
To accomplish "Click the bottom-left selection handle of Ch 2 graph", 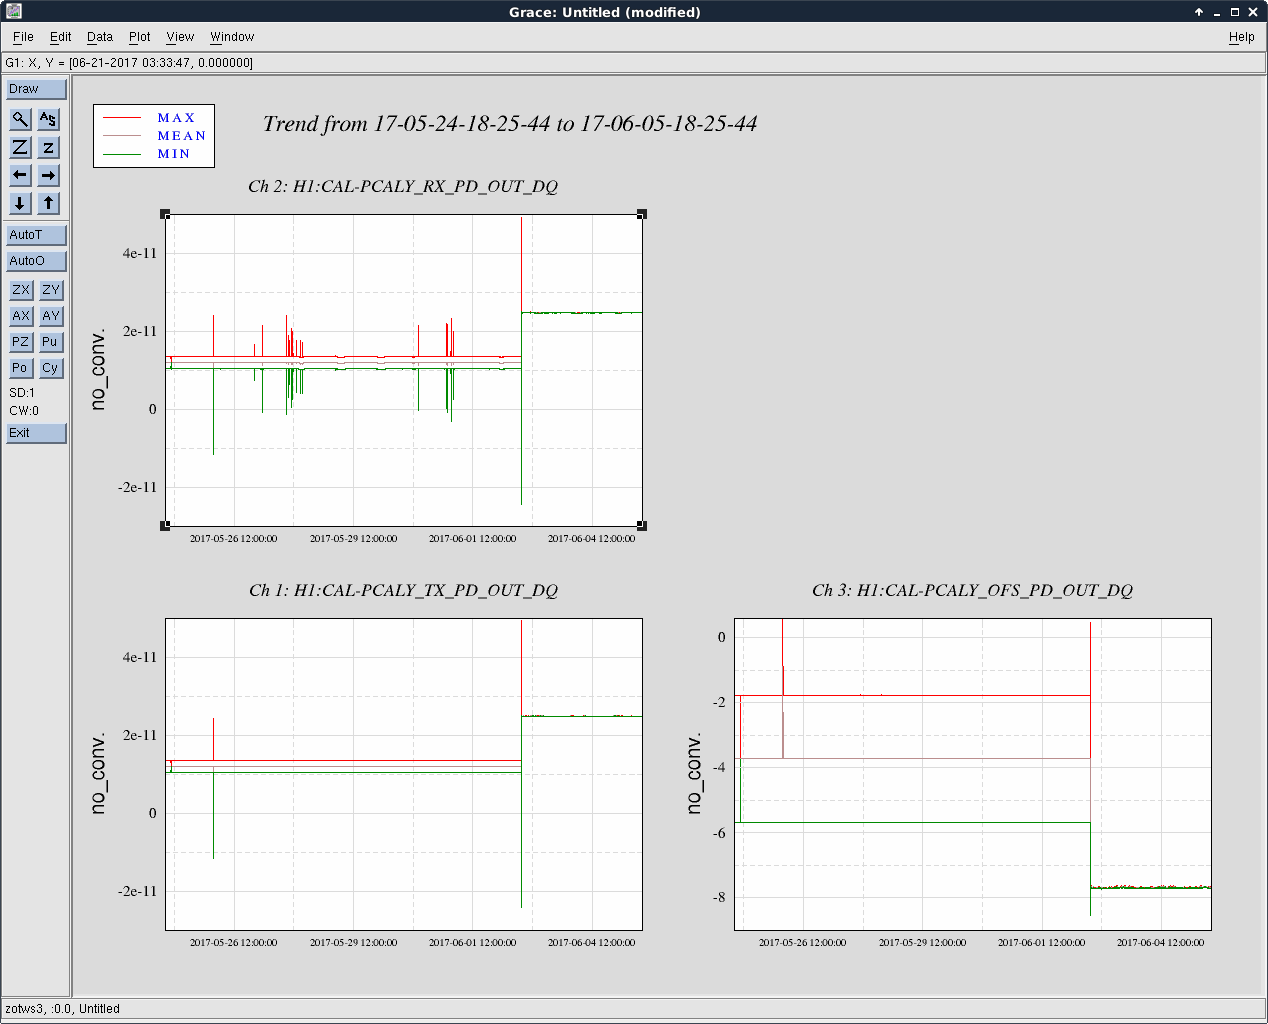I will tap(166, 525).
